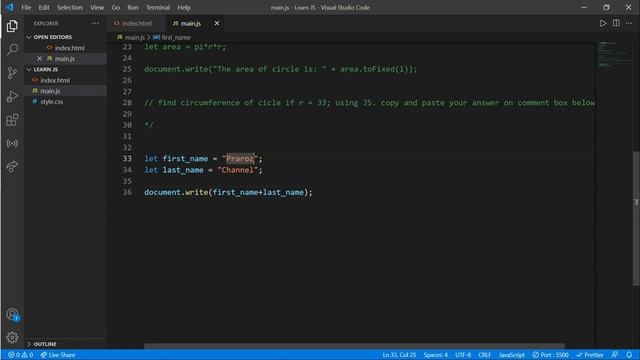Click the Run Code play icon
640x360 pixels.
[x=603, y=23]
